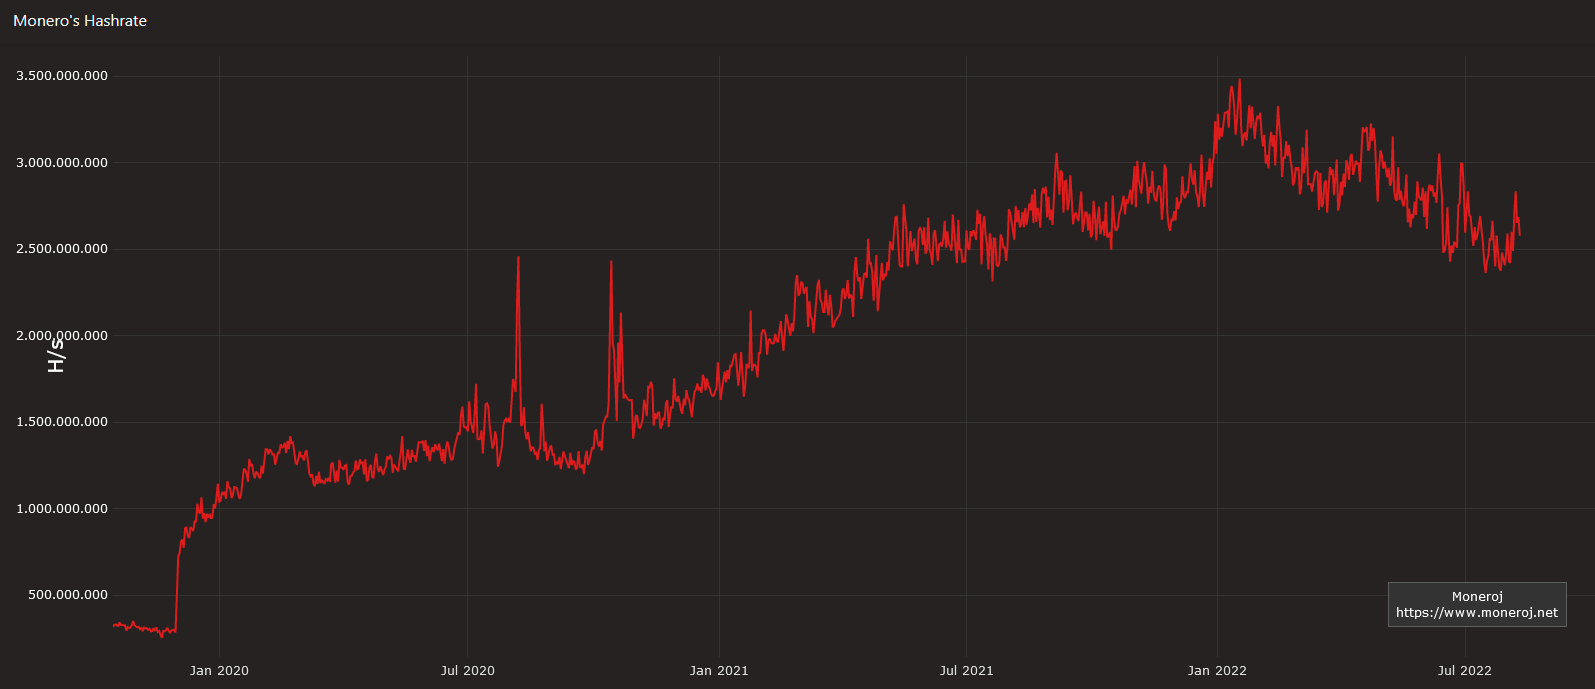Viewport: 1595px width, 689px height.
Task: Click the 500.000.000 y-axis label
Action: (x=68, y=595)
